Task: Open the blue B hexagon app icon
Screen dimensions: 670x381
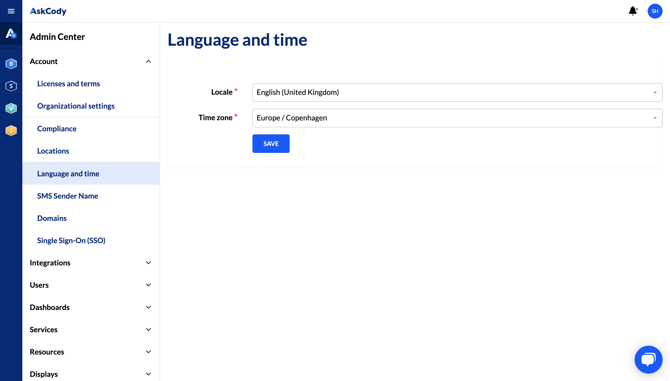Action: 11,64
